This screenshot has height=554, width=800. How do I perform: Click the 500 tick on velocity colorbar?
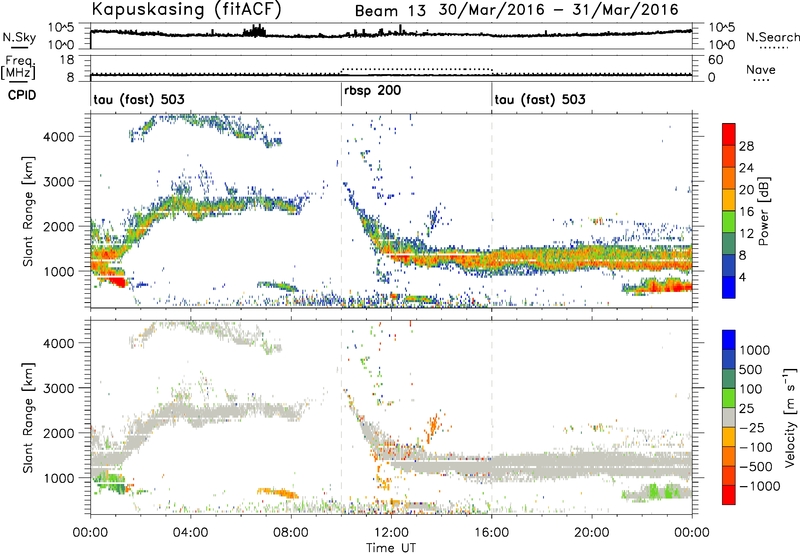(x=751, y=369)
